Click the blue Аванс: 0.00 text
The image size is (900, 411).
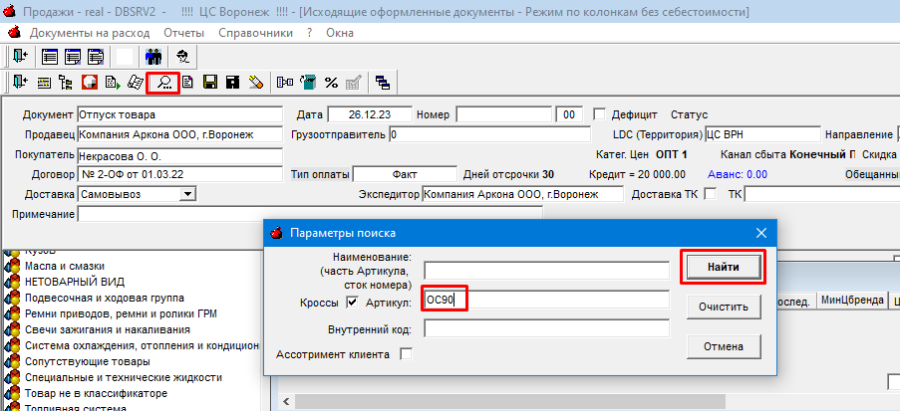pyautogui.click(x=738, y=174)
